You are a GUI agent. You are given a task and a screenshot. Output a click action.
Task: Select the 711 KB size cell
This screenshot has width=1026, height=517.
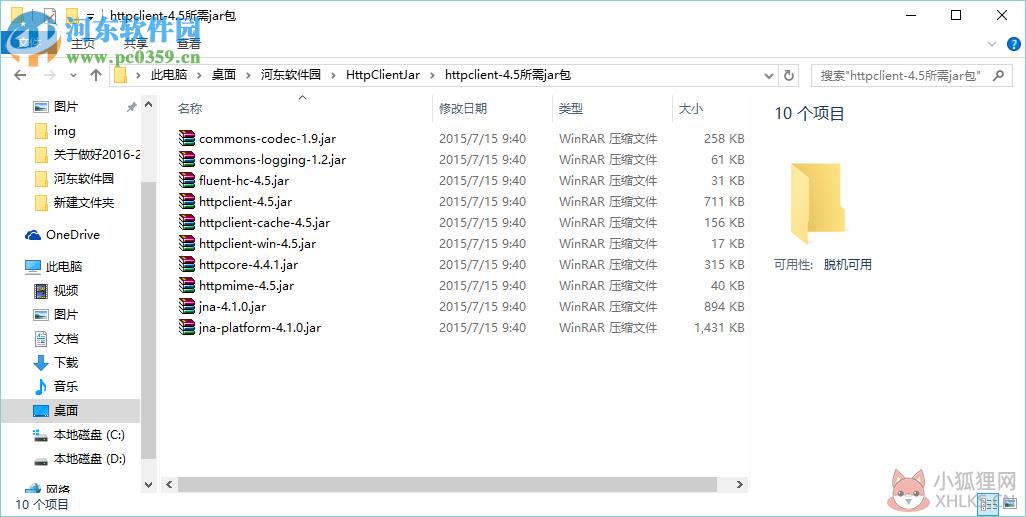pyautogui.click(x=724, y=201)
